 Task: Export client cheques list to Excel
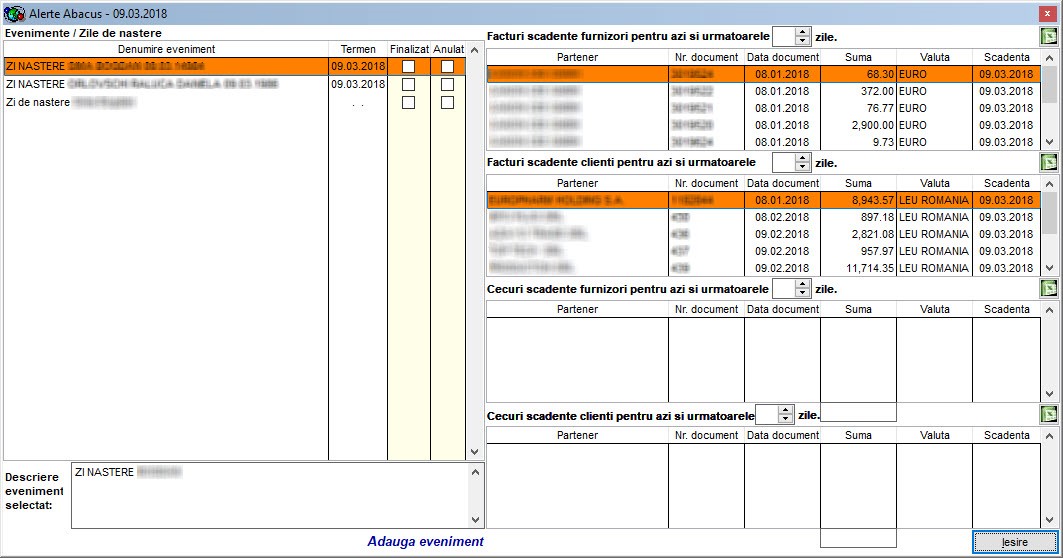1049,414
